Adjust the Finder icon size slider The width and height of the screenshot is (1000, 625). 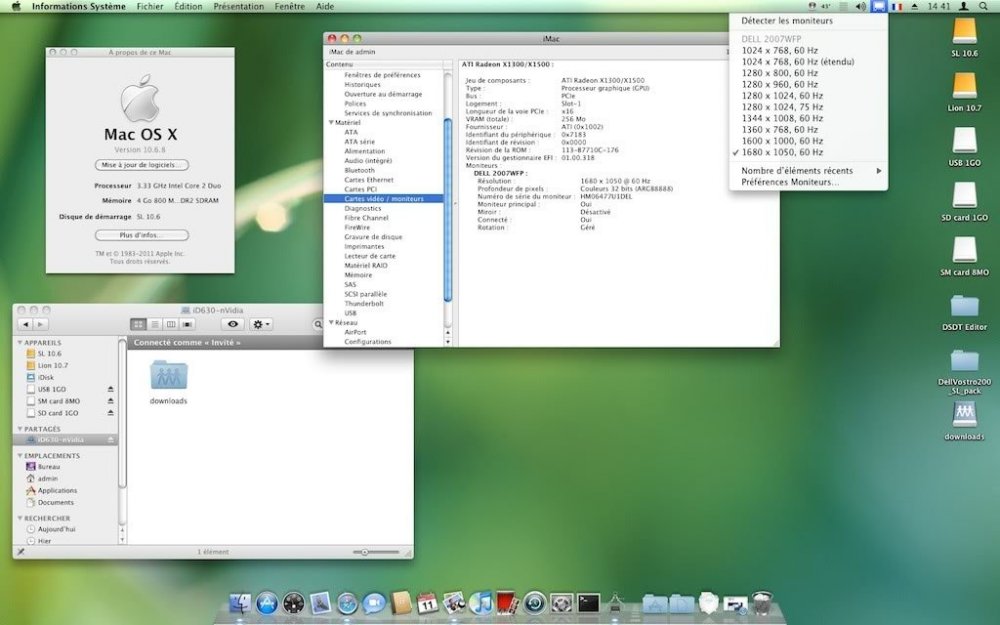tap(366, 552)
